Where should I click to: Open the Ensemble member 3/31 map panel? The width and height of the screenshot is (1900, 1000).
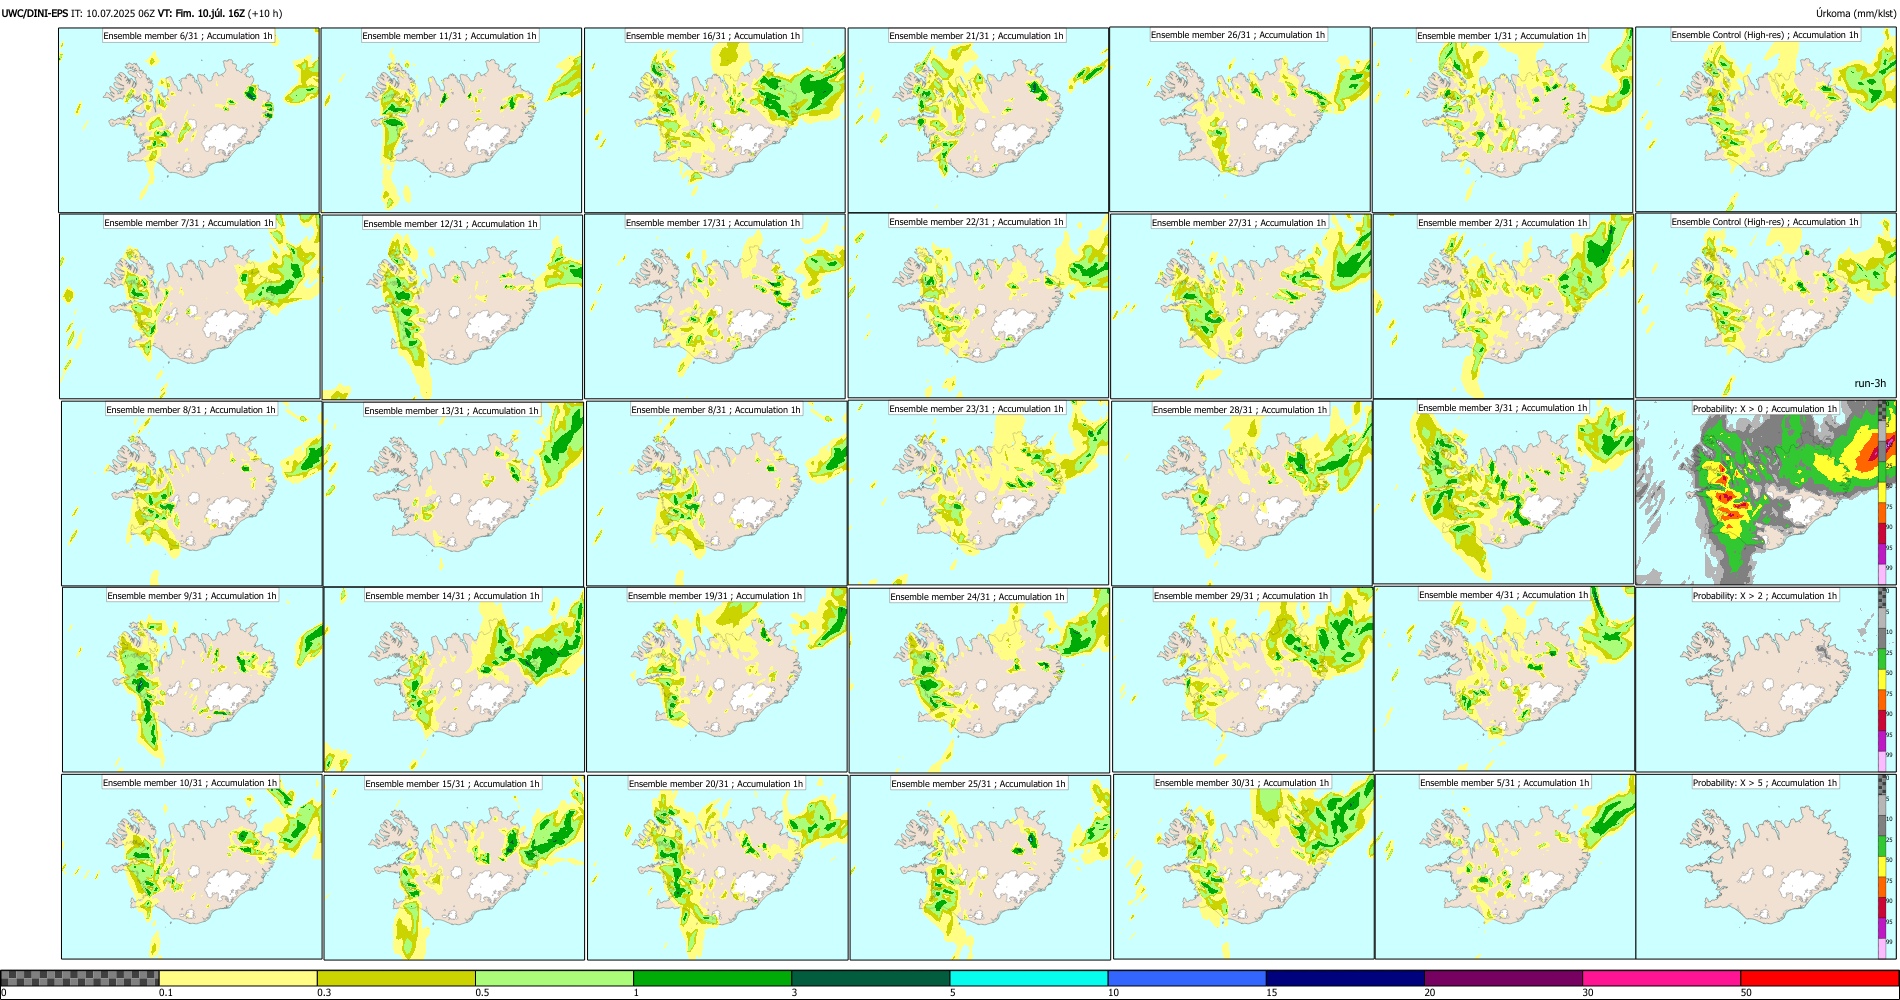(1504, 491)
